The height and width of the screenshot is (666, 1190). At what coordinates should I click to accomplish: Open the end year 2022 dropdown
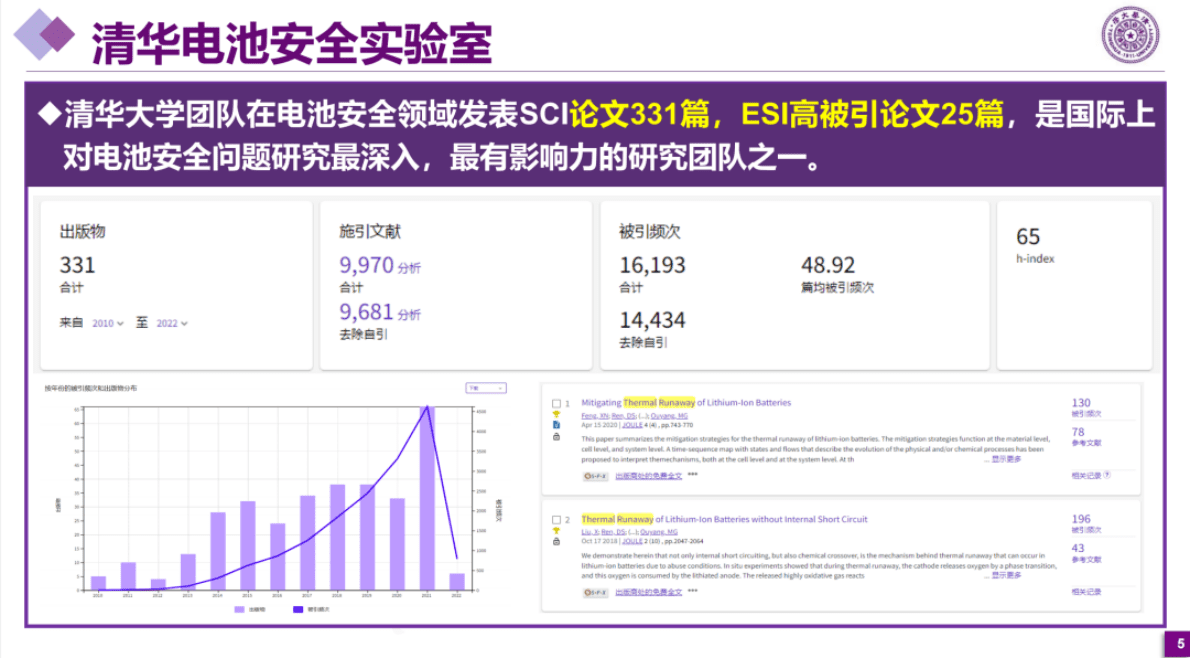[x=171, y=323]
